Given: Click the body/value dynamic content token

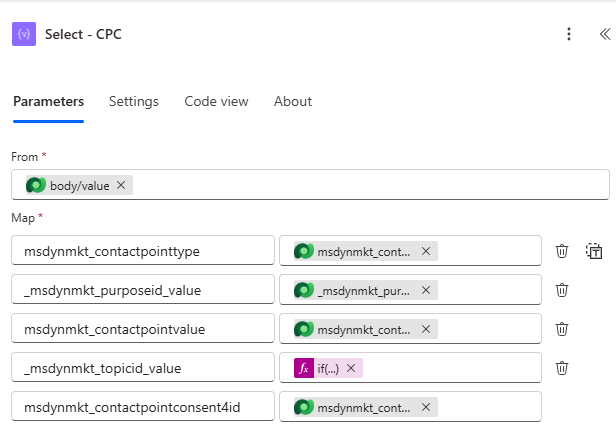Looking at the screenshot, I should [x=78, y=185].
